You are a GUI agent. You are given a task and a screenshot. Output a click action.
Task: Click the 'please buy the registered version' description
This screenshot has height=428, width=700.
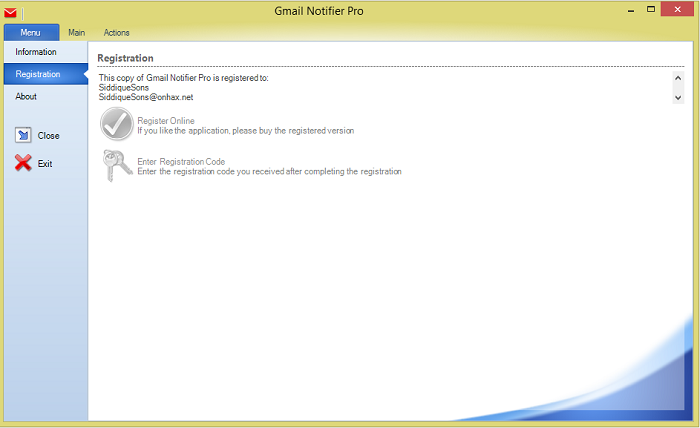(246, 131)
